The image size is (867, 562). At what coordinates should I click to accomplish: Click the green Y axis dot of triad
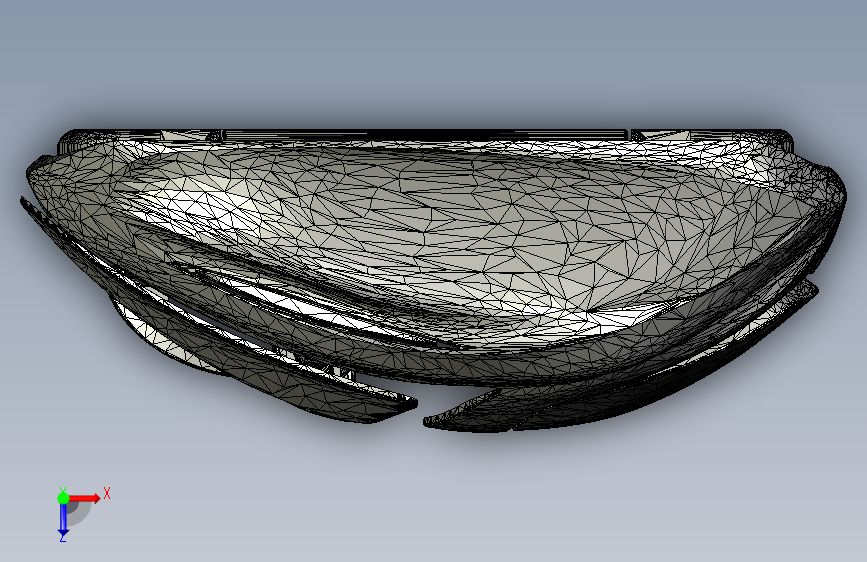point(64,498)
